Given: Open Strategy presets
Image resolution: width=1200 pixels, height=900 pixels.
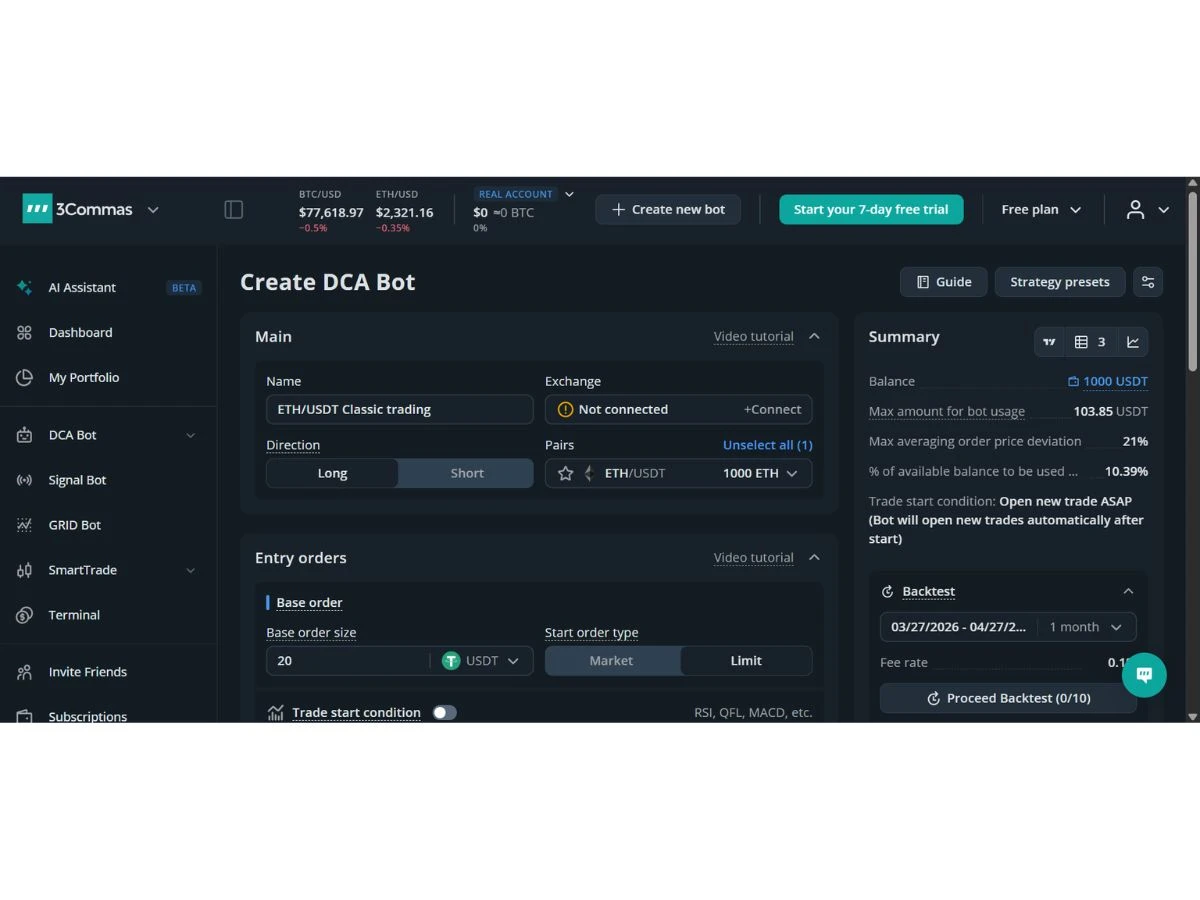Looking at the screenshot, I should tap(1059, 282).
